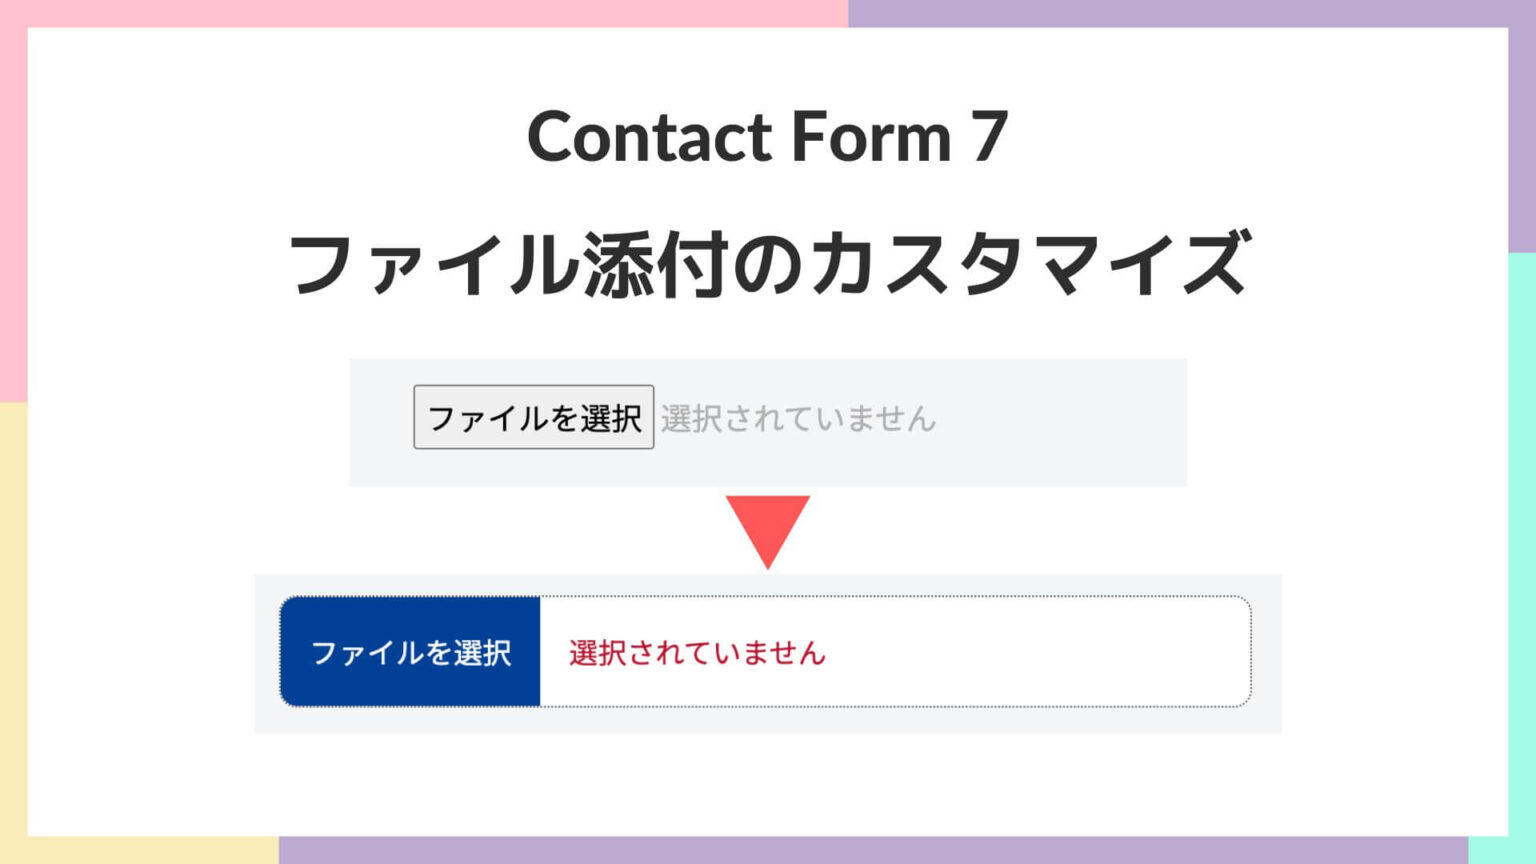The height and width of the screenshot is (864, 1536).
Task: Click empty area of upper light gray panel
Action: 1060,422
